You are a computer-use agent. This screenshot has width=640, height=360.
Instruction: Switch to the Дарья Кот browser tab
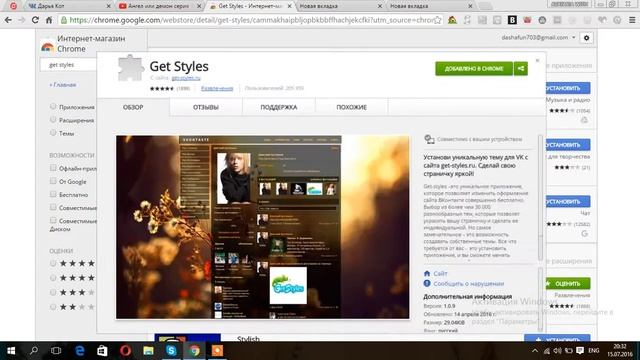(x=68, y=6)
